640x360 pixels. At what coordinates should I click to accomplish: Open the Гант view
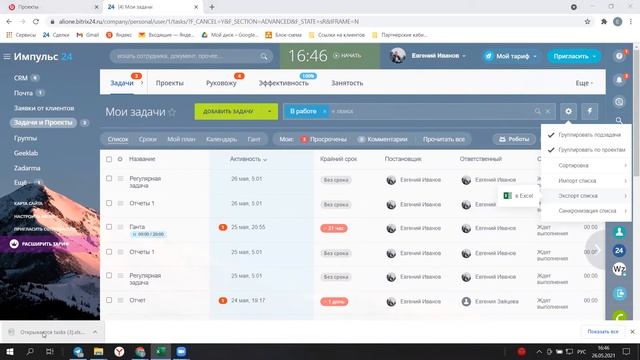click(253, 139)
